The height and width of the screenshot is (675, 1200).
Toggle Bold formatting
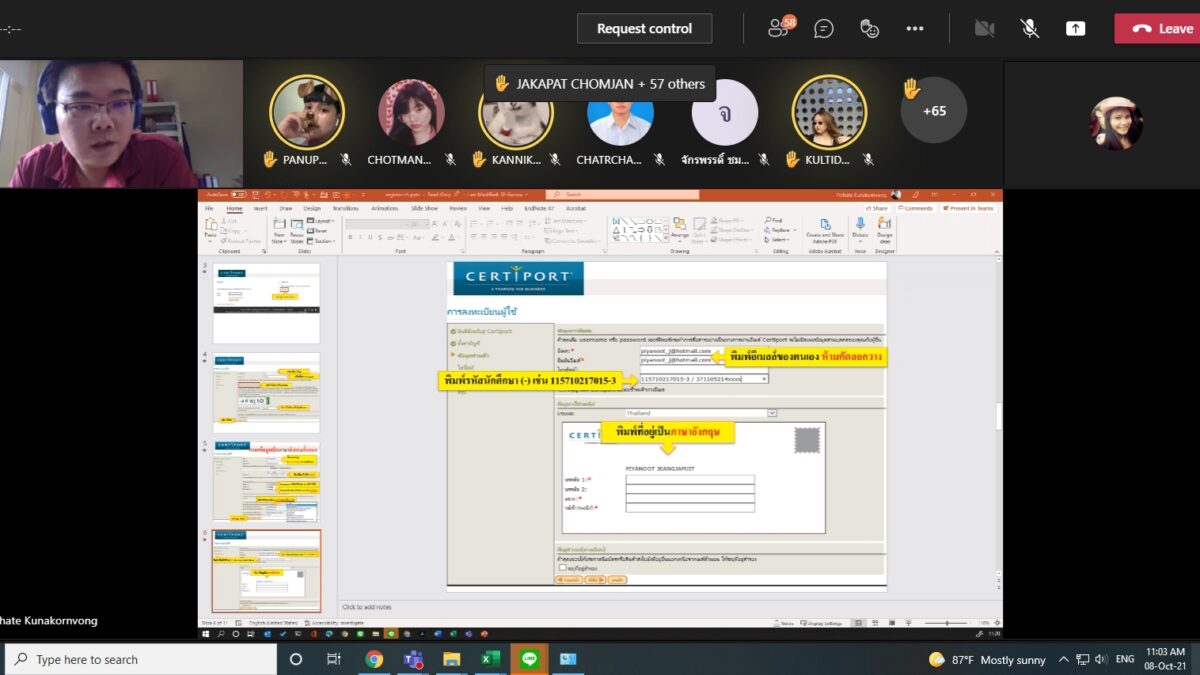click(352, 237)
